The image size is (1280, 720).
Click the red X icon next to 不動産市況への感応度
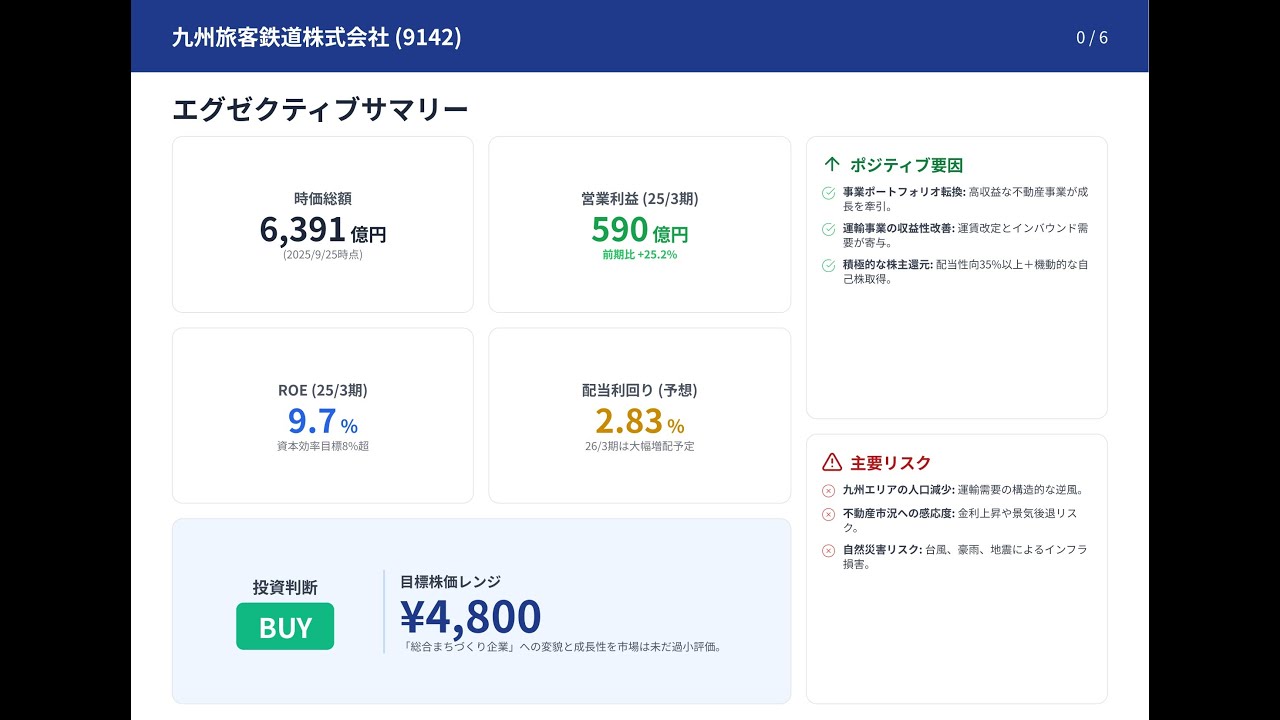tap(828, 514)
